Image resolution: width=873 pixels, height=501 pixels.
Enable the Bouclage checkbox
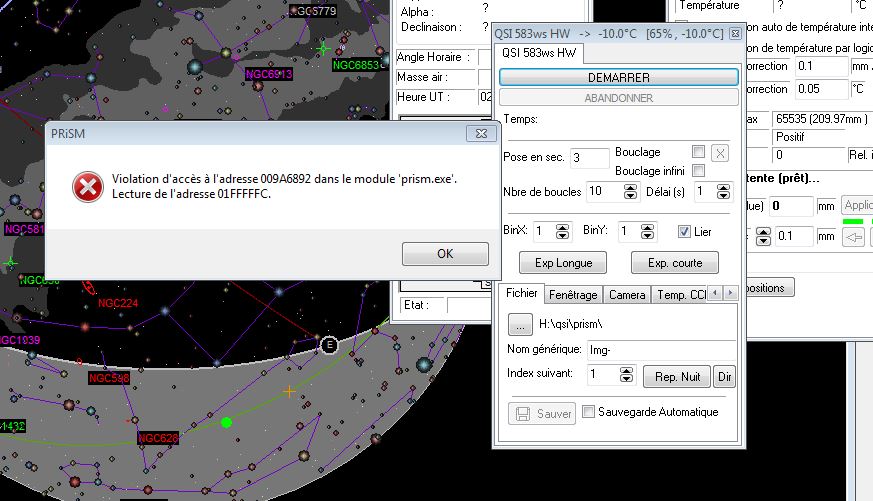(698, 152)
